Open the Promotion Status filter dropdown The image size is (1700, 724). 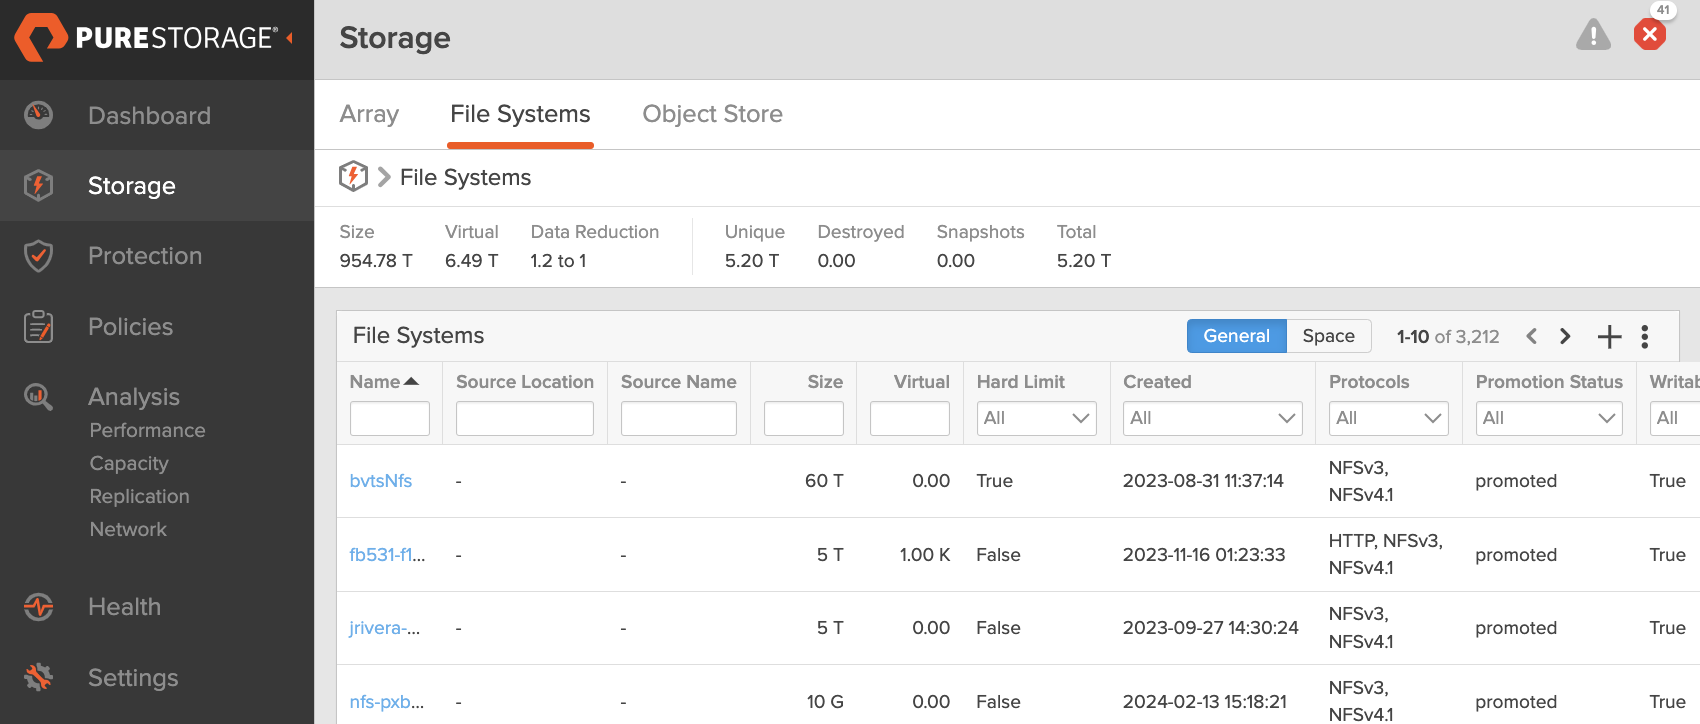point(1548,418)
